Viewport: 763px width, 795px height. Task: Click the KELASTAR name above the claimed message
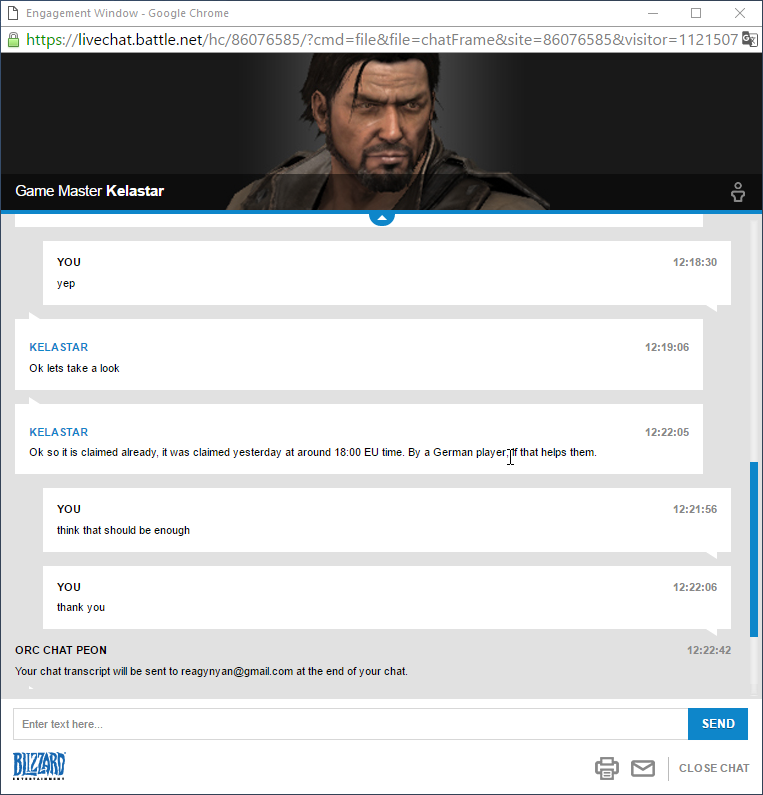pos(59,432)
